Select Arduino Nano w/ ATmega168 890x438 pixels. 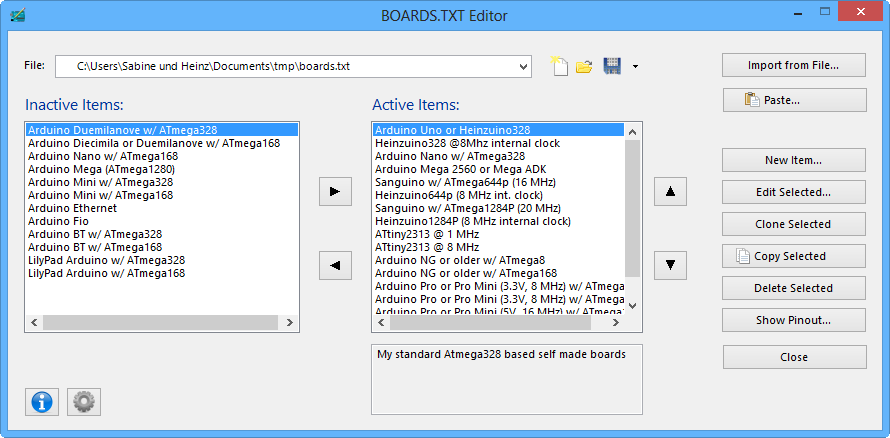[x=162, y=156]
